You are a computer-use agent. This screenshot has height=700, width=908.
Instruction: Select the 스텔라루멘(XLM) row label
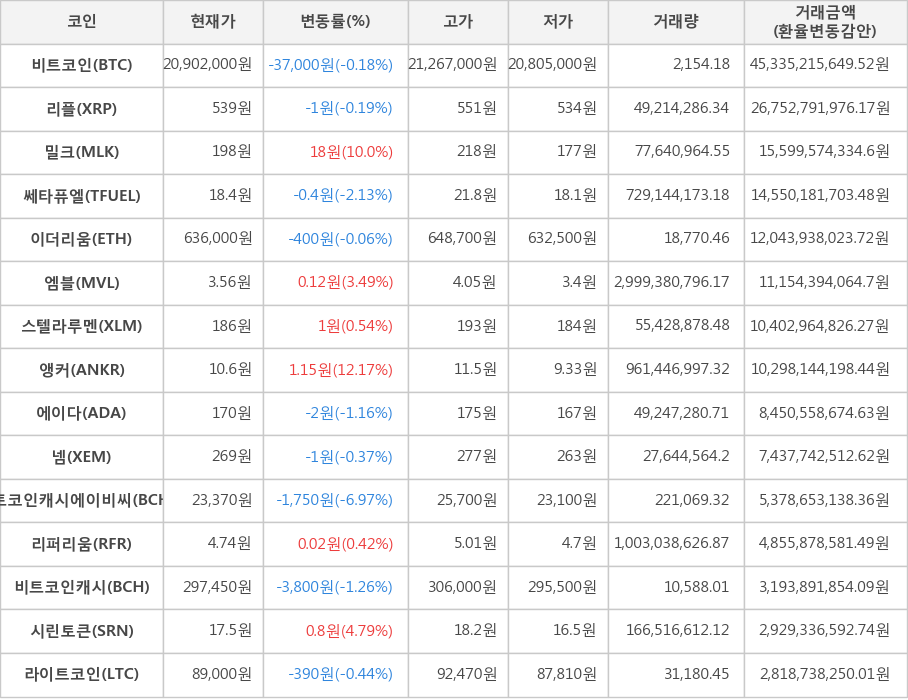click(82, 326)
